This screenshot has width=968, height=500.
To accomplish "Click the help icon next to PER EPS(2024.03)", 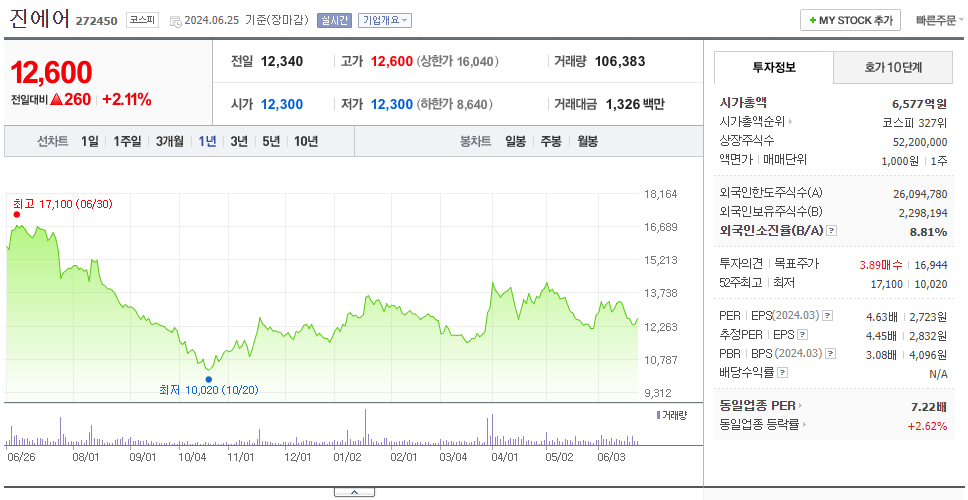I will coord(827,315).
